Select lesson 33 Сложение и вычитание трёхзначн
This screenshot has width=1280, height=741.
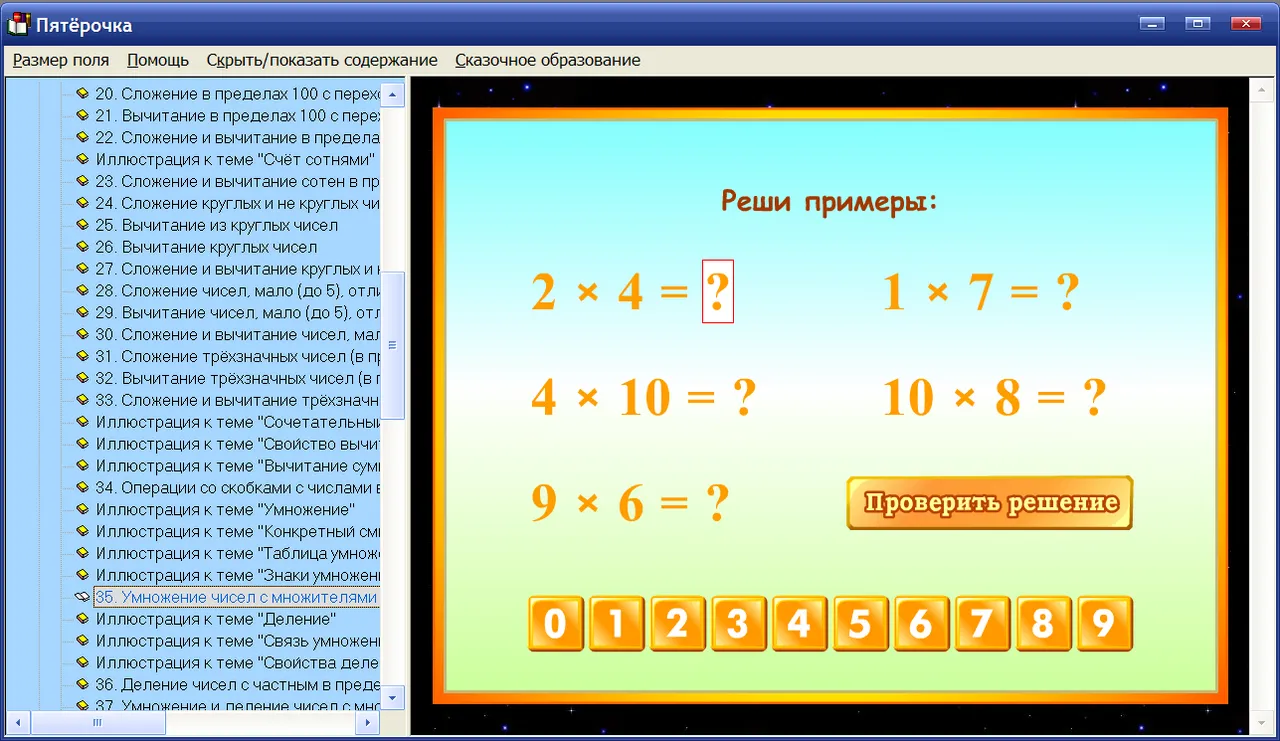click(x=238, y=401)
